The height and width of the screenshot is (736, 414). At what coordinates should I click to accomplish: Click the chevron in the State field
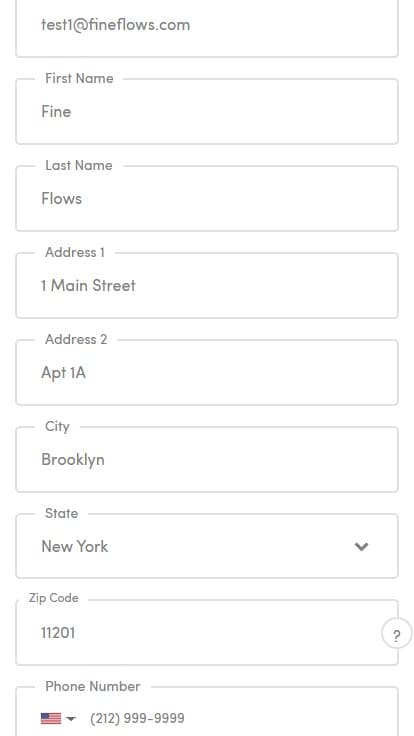[361, 546]
